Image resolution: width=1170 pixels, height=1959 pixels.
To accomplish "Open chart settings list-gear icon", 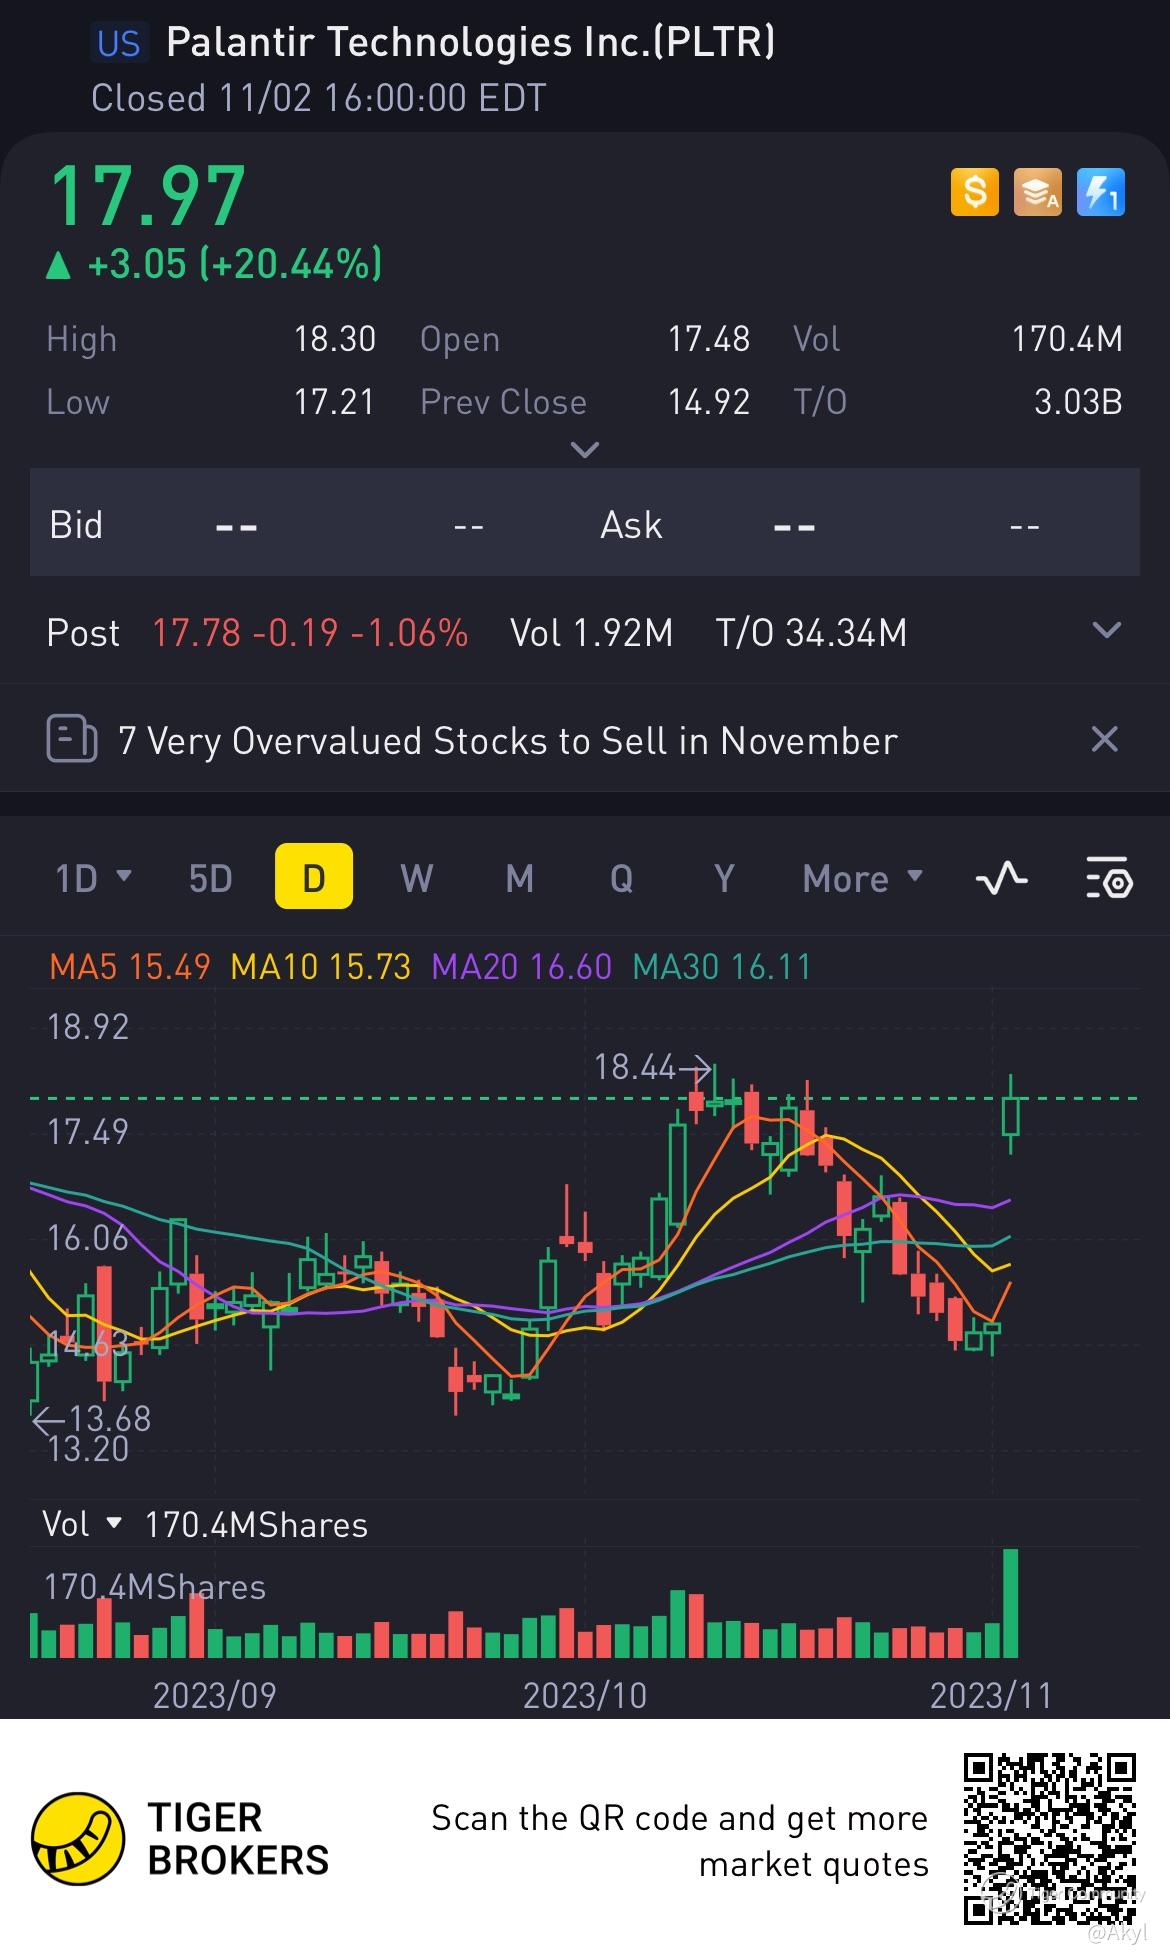I will pyautogui.click(x=1108, y=878).
